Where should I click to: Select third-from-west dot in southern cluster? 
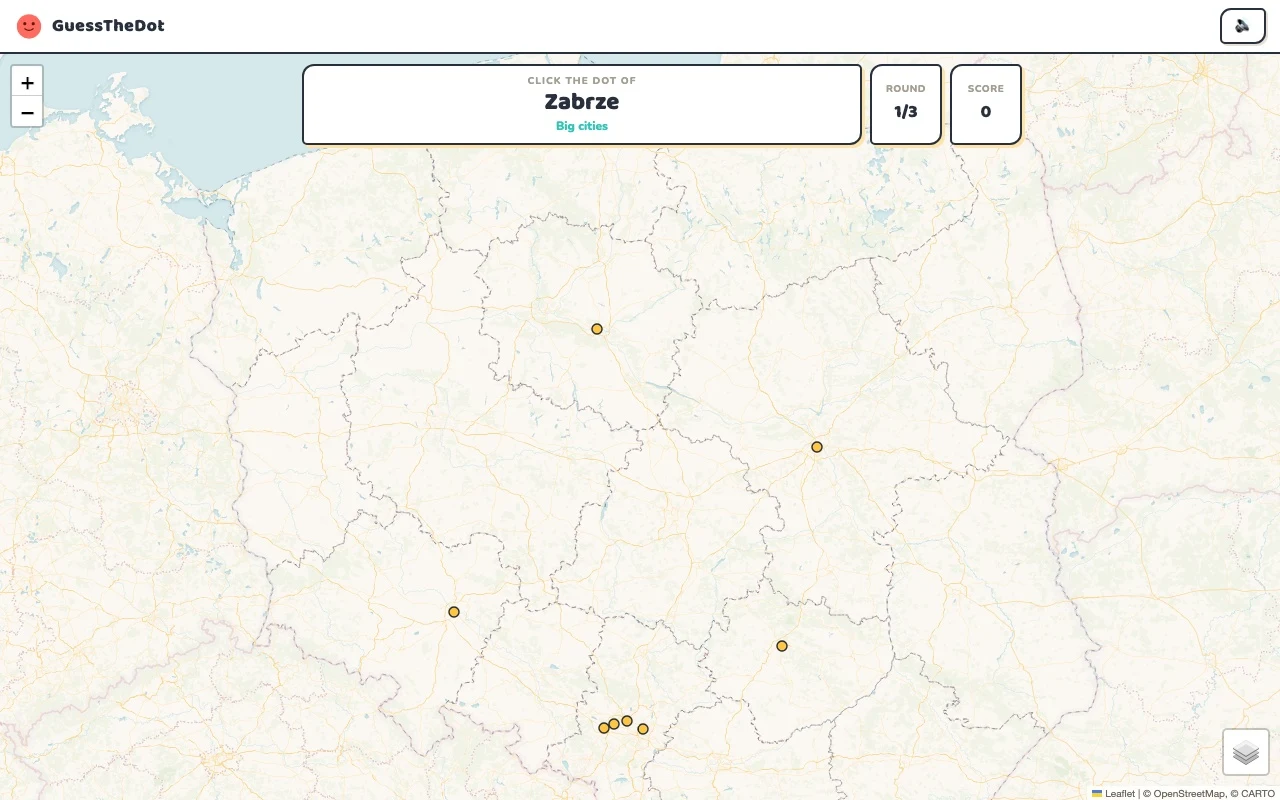(x=627, y=721)
